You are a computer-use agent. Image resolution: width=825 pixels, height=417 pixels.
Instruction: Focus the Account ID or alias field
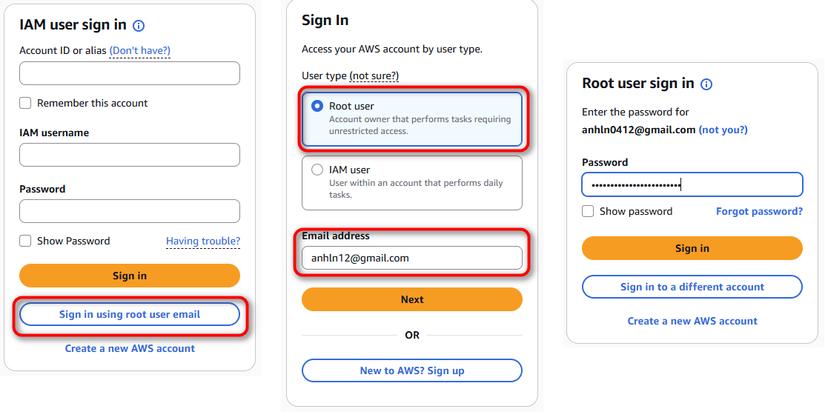129,73
